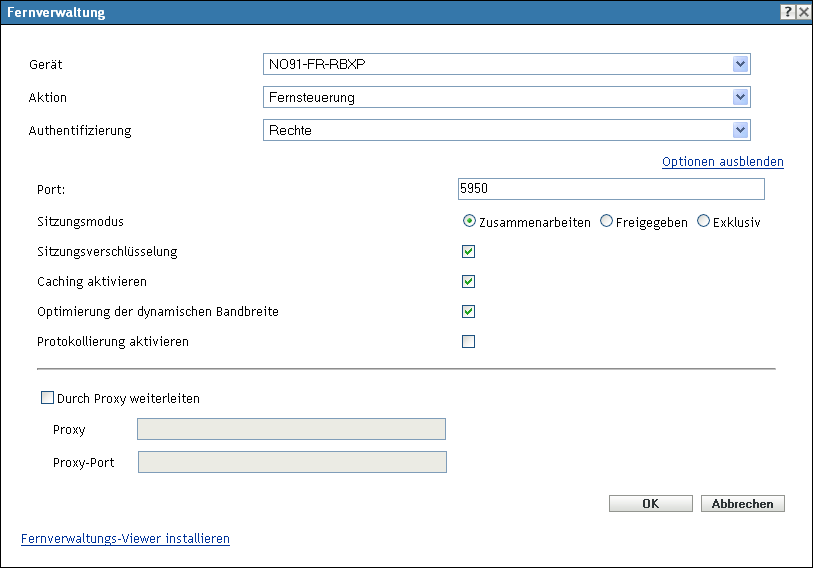Image resolution: width=813 pixels, height=568 pixels.
Task: Click the help question mark icon
Action: (788, 11)
